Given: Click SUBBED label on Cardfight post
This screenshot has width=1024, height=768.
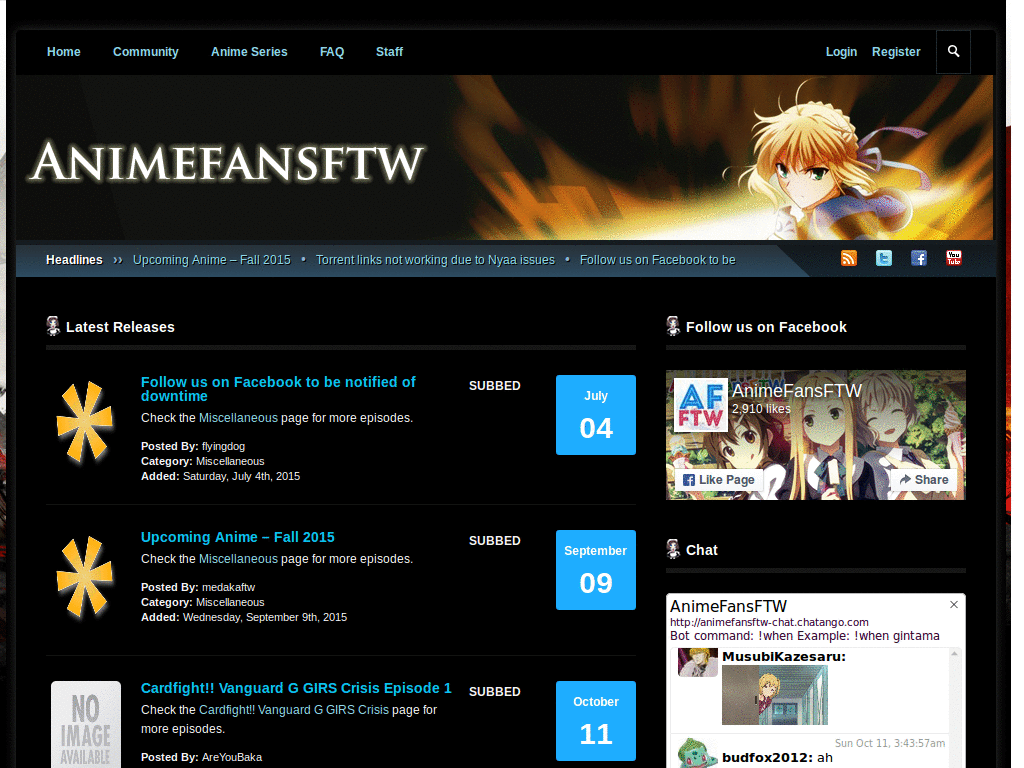Looking at the screenshot, I should point(494,692).
